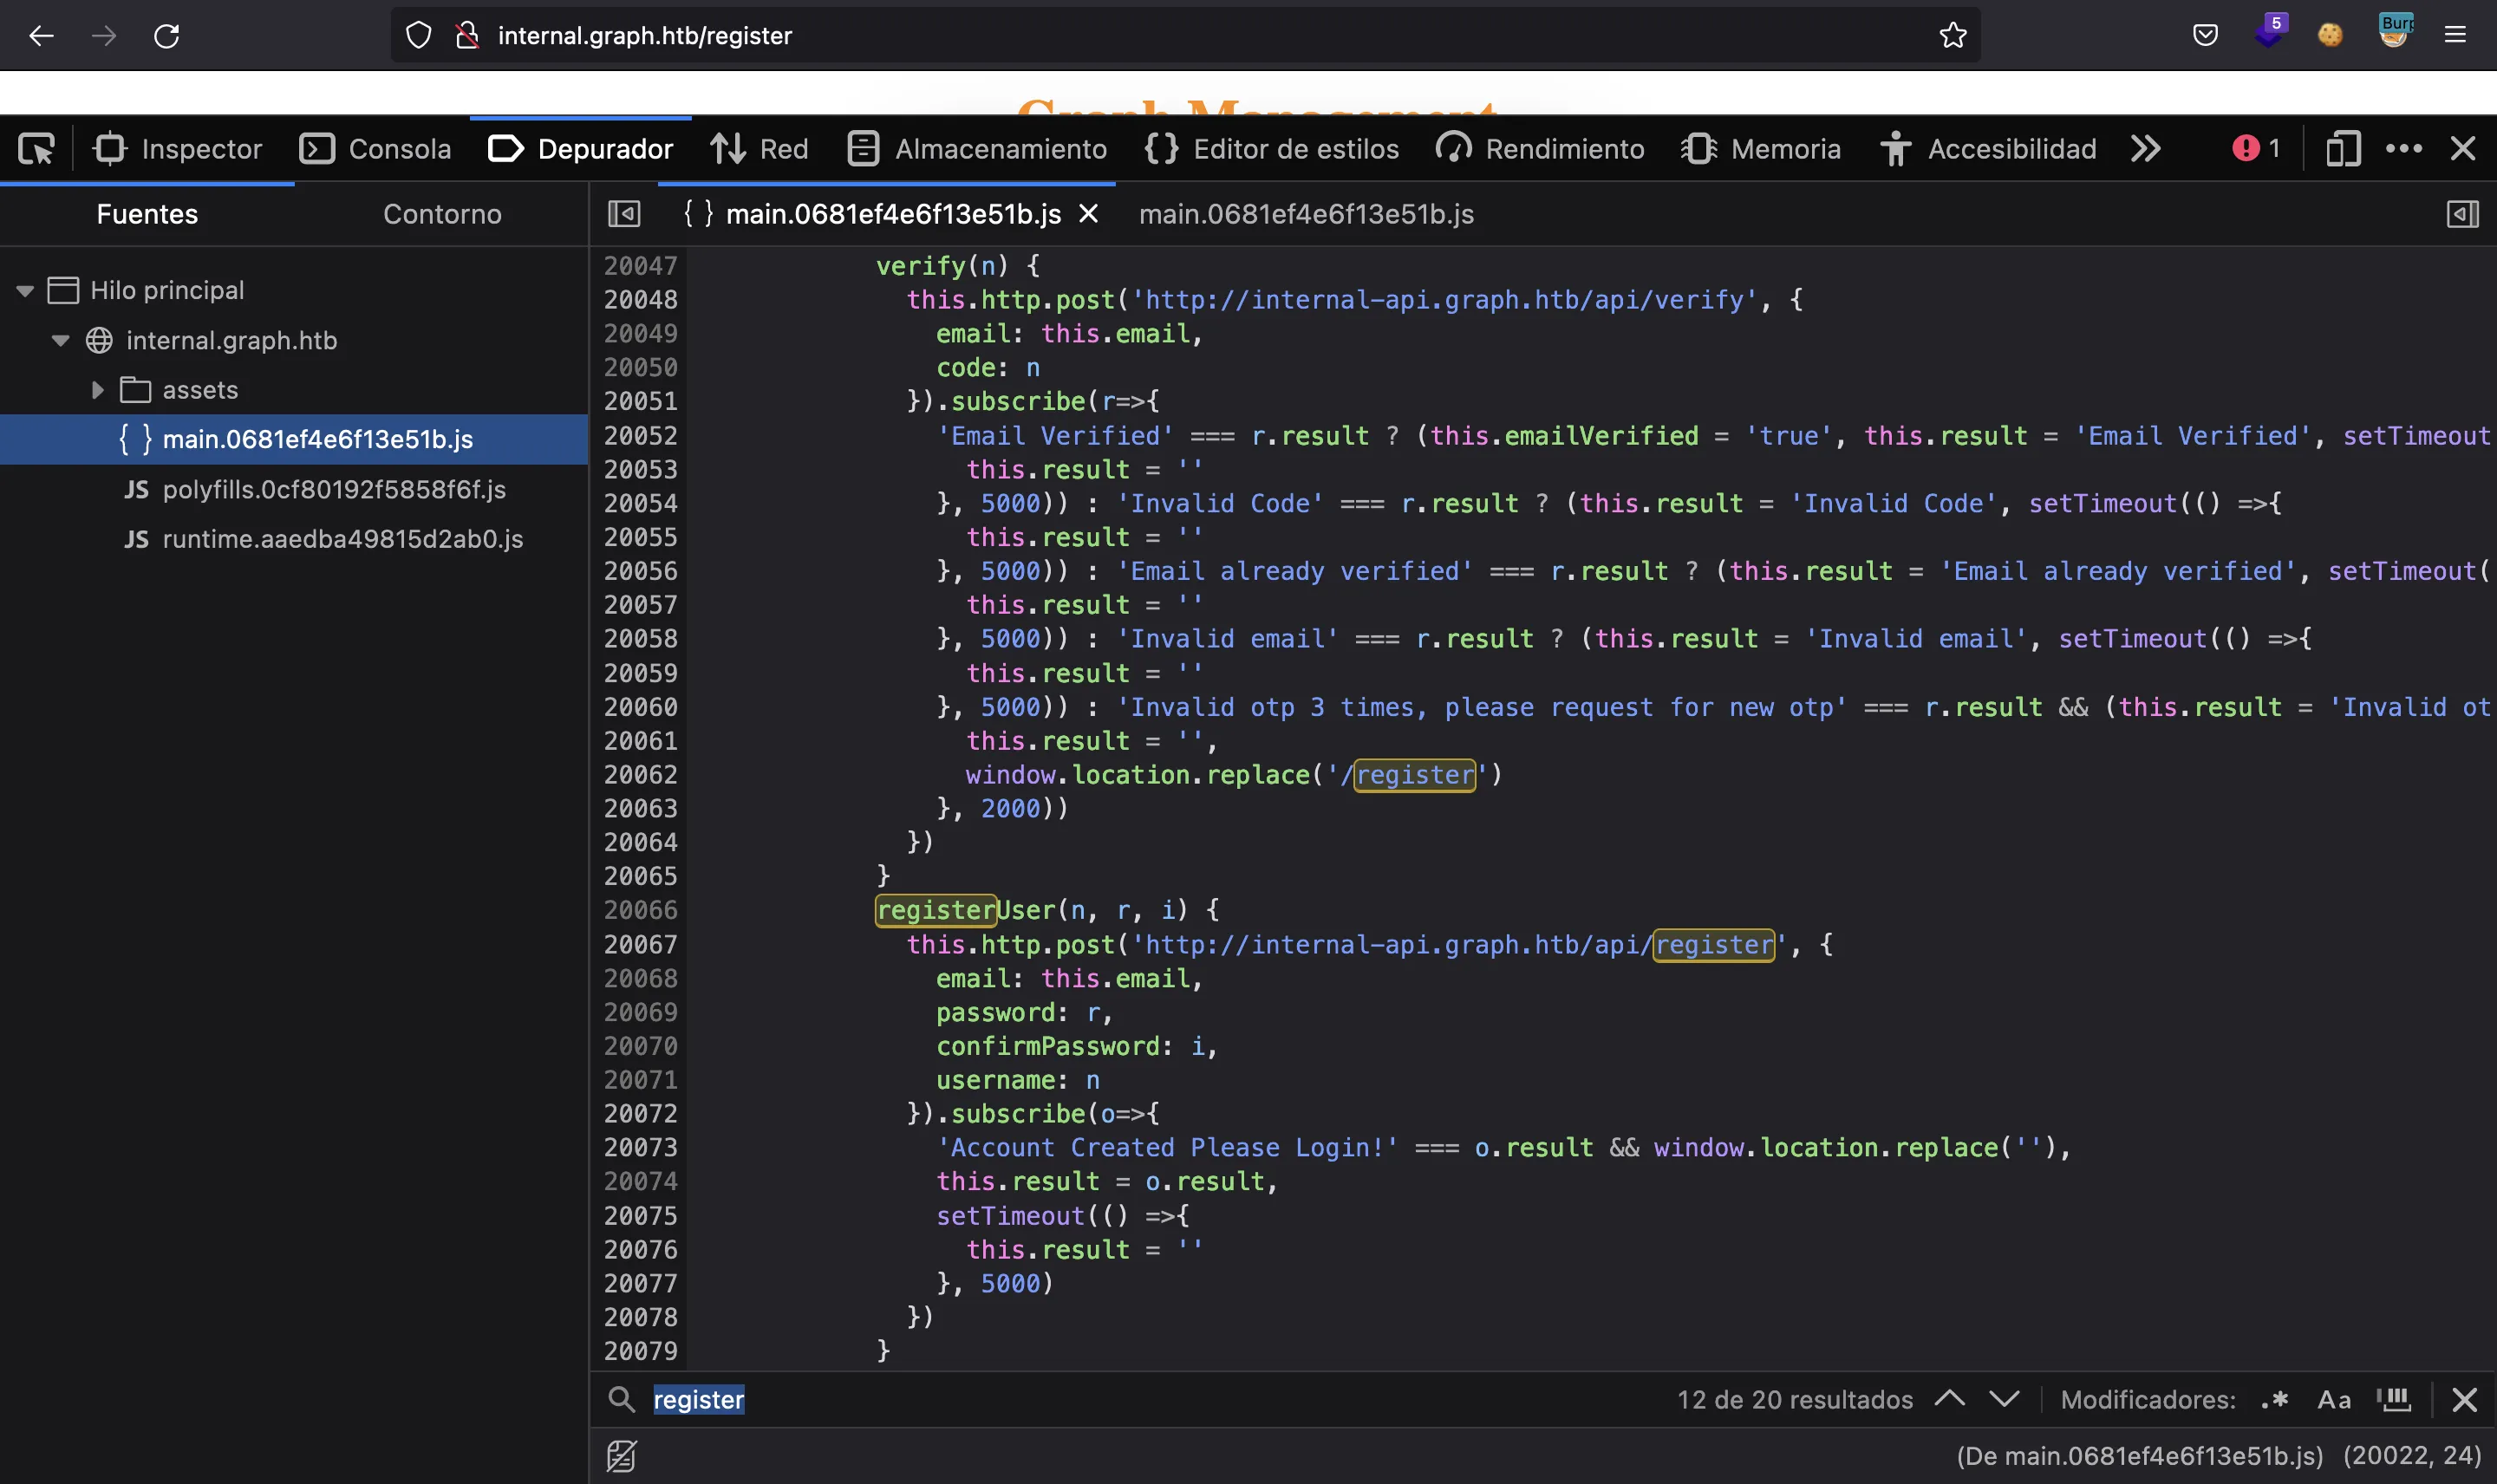Set breakpoint on line 20073

pyautogui.click(x=641, y=1148)
